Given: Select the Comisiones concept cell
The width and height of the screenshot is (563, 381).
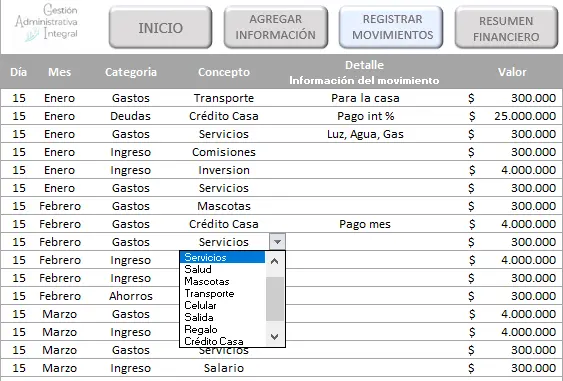Looking at the screenshot, I should click(x=224, y=152).
